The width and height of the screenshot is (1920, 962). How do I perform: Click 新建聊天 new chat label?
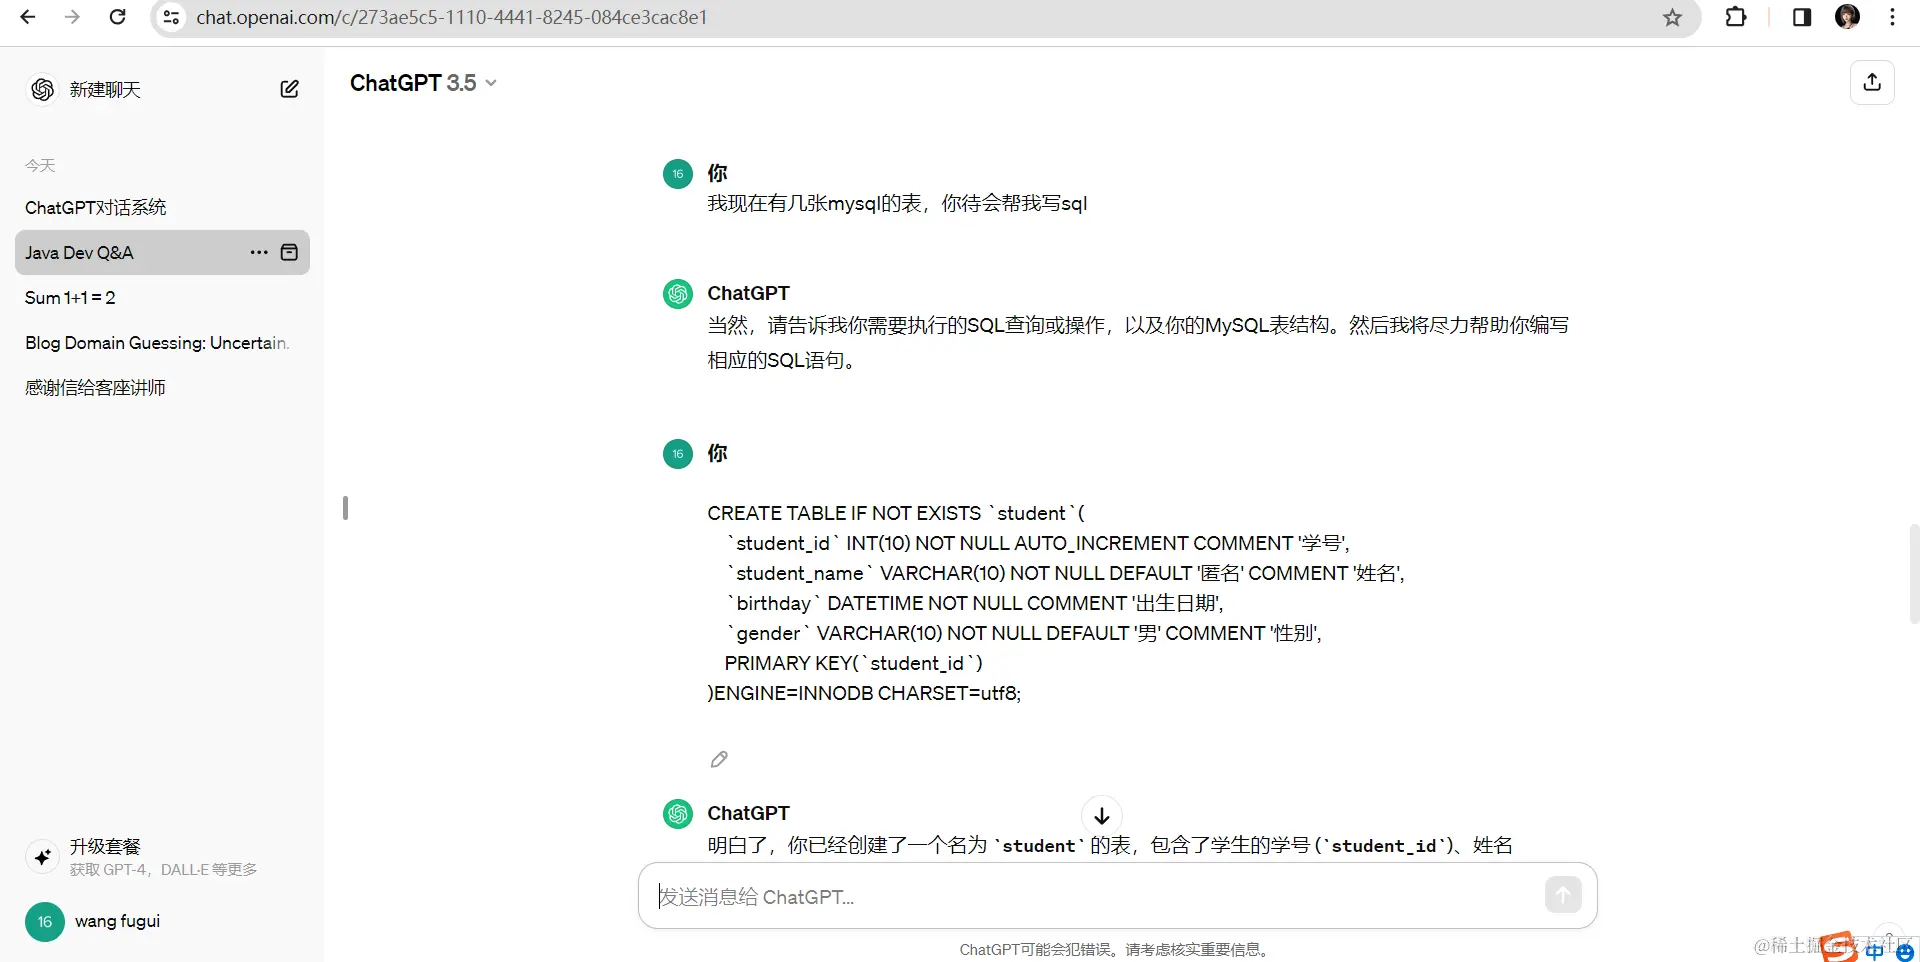[105, 89]
